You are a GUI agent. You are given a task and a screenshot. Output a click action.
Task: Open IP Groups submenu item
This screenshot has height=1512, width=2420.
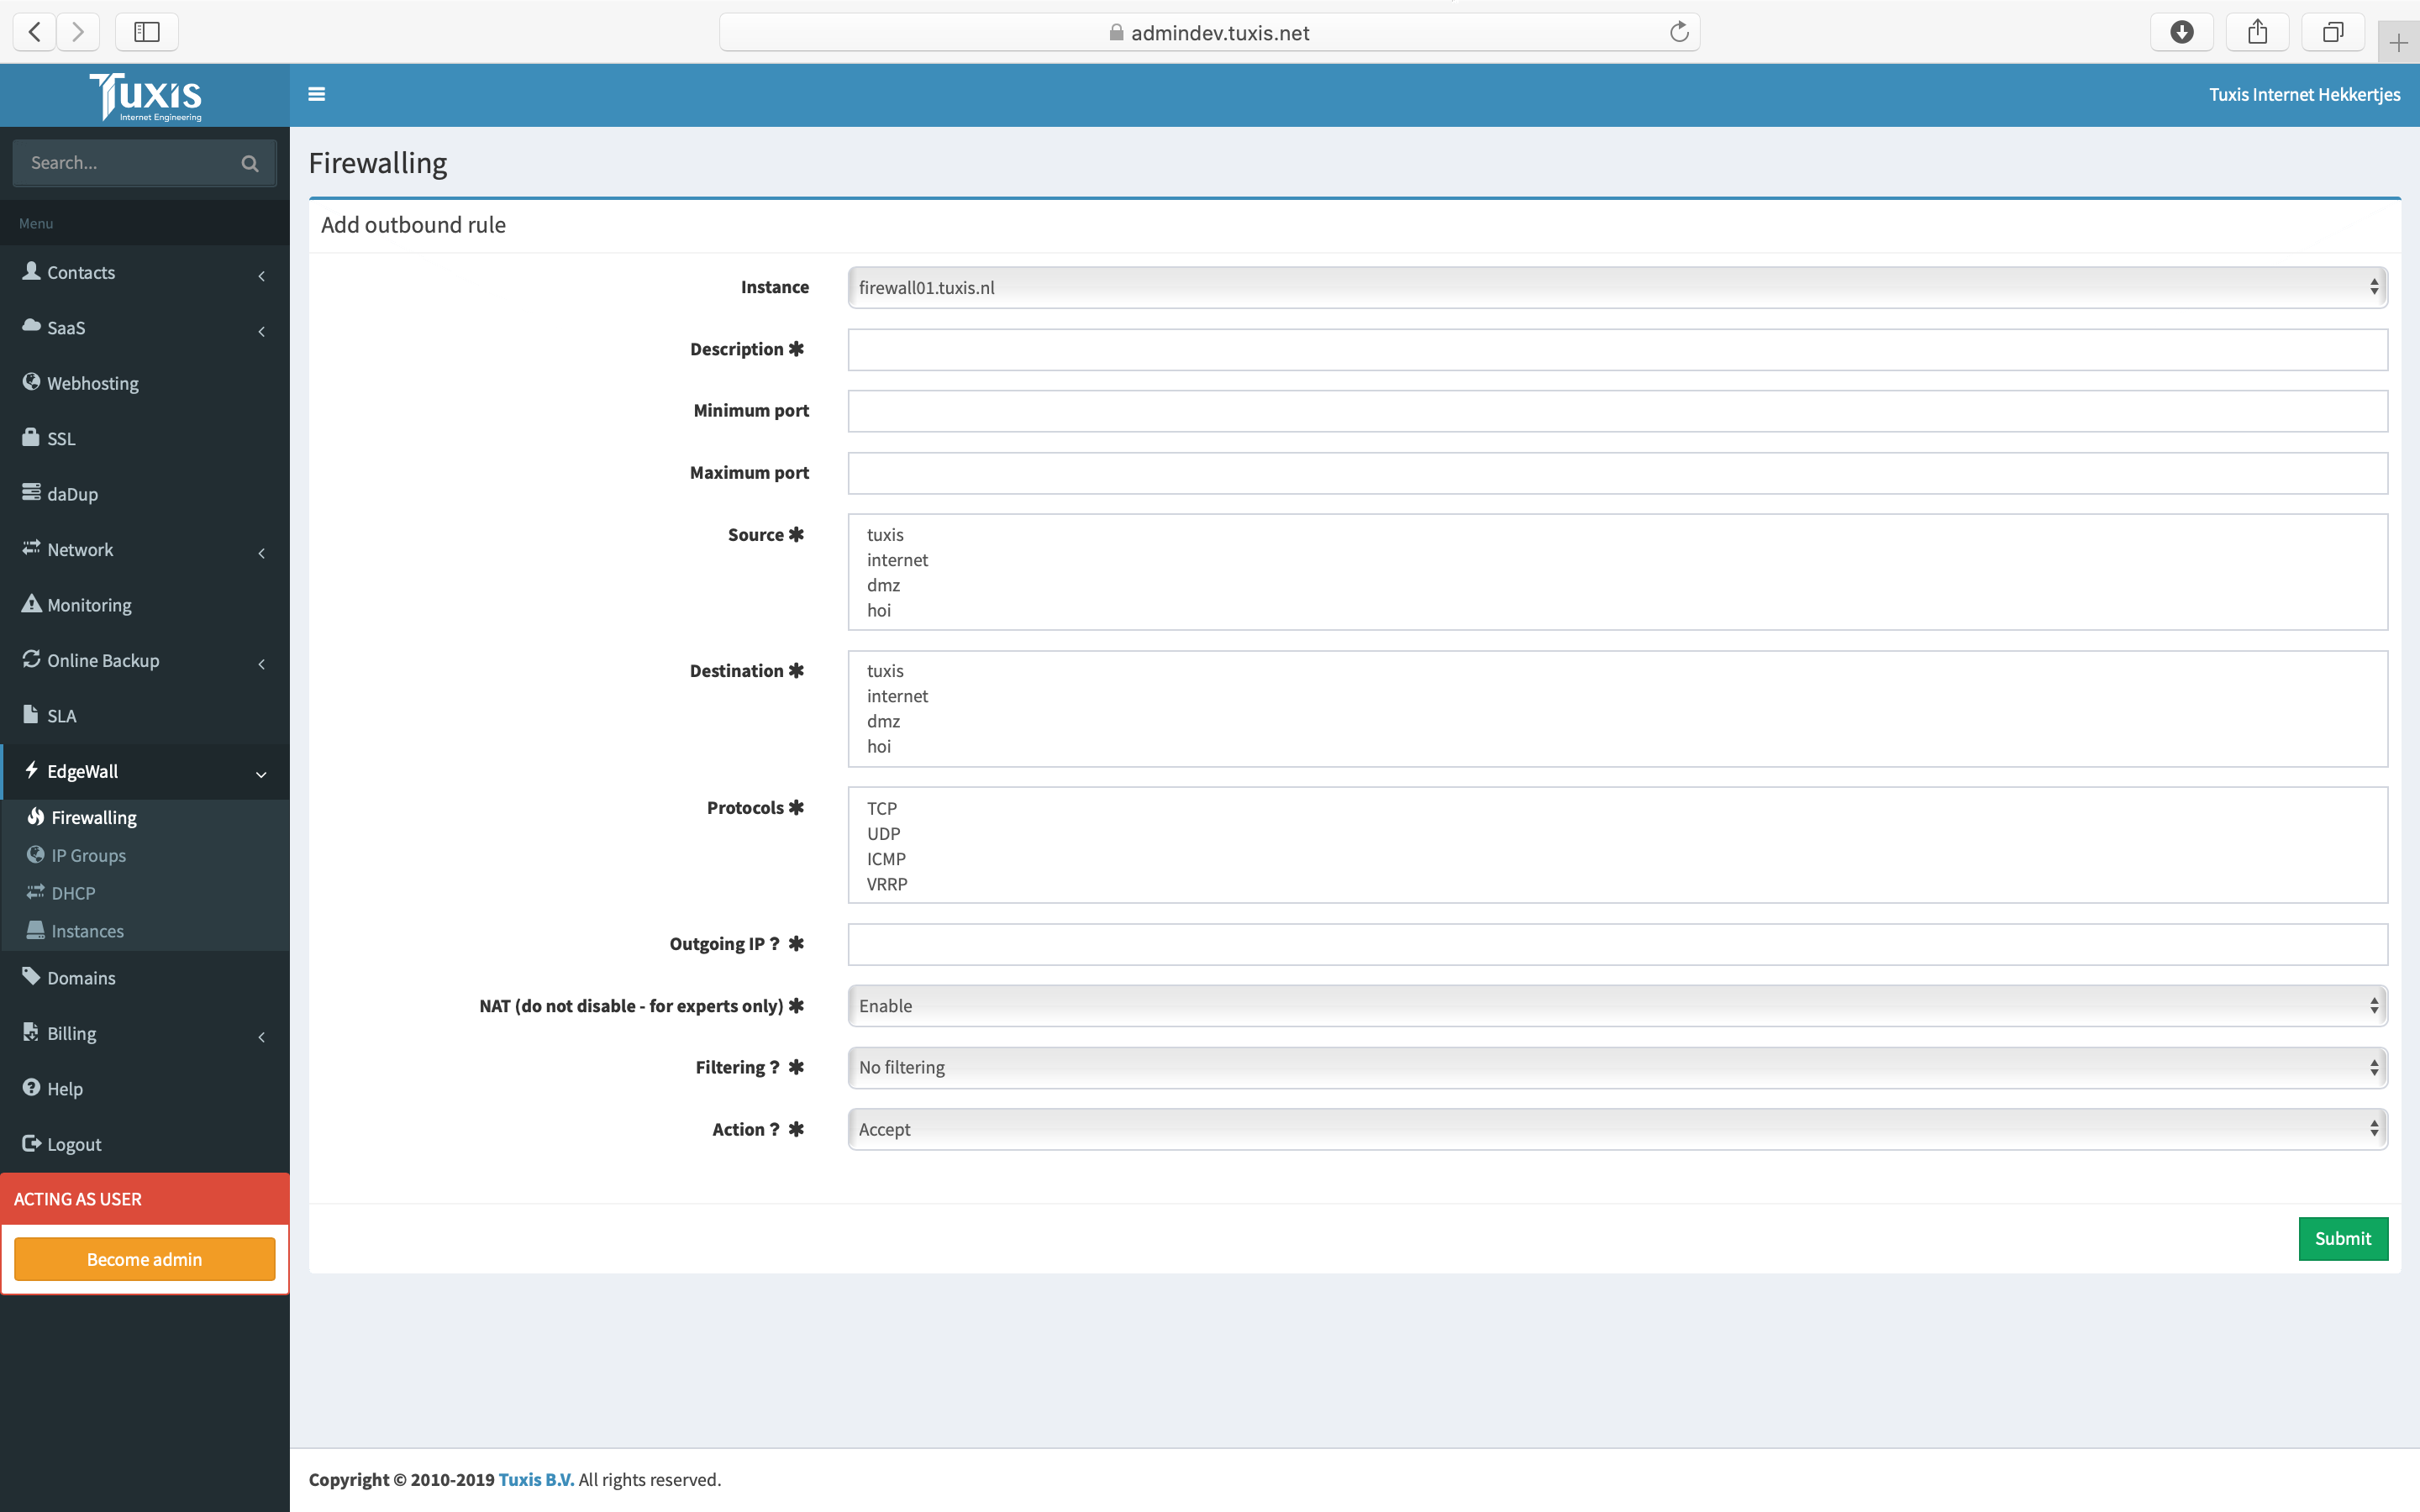(x=89, y=855)
